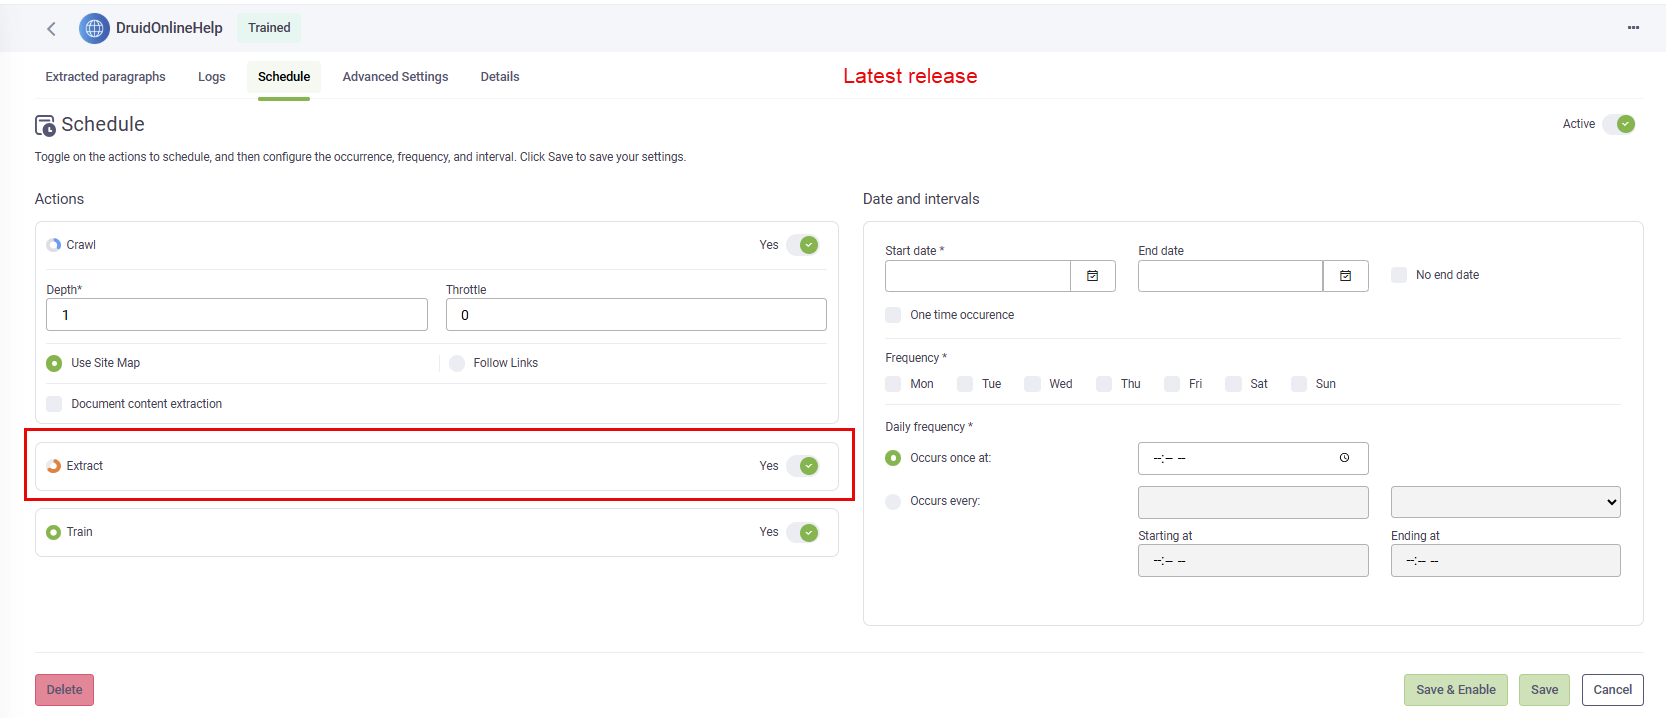This screenshot has height=718, width=1666.
Task: Open the Extracted paragraphs tab
Action: tap(105, 77)
